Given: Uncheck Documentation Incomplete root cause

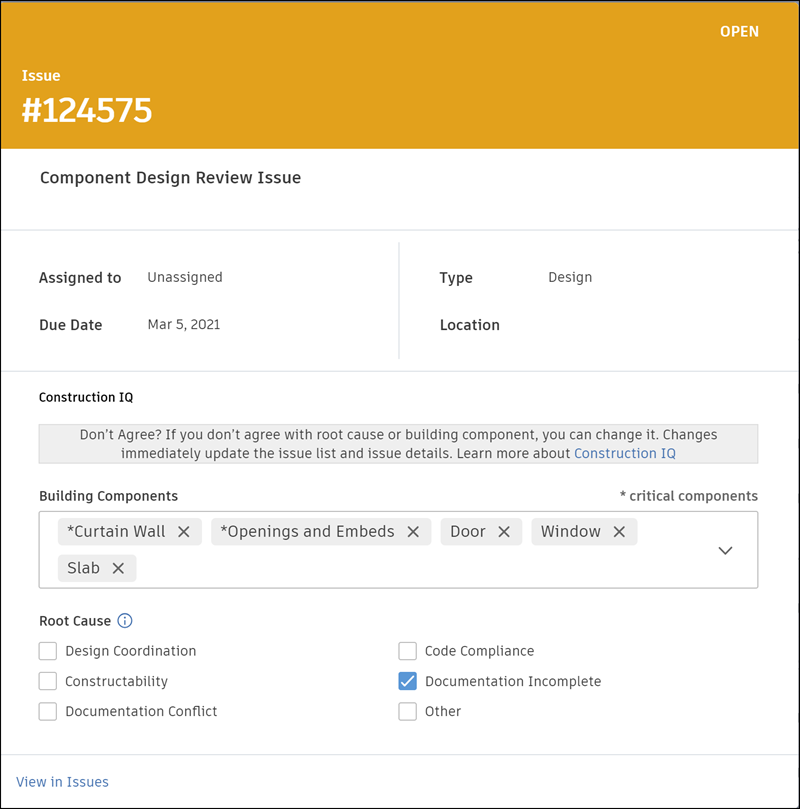Looking at the screenshot, I should click(407, 682).
